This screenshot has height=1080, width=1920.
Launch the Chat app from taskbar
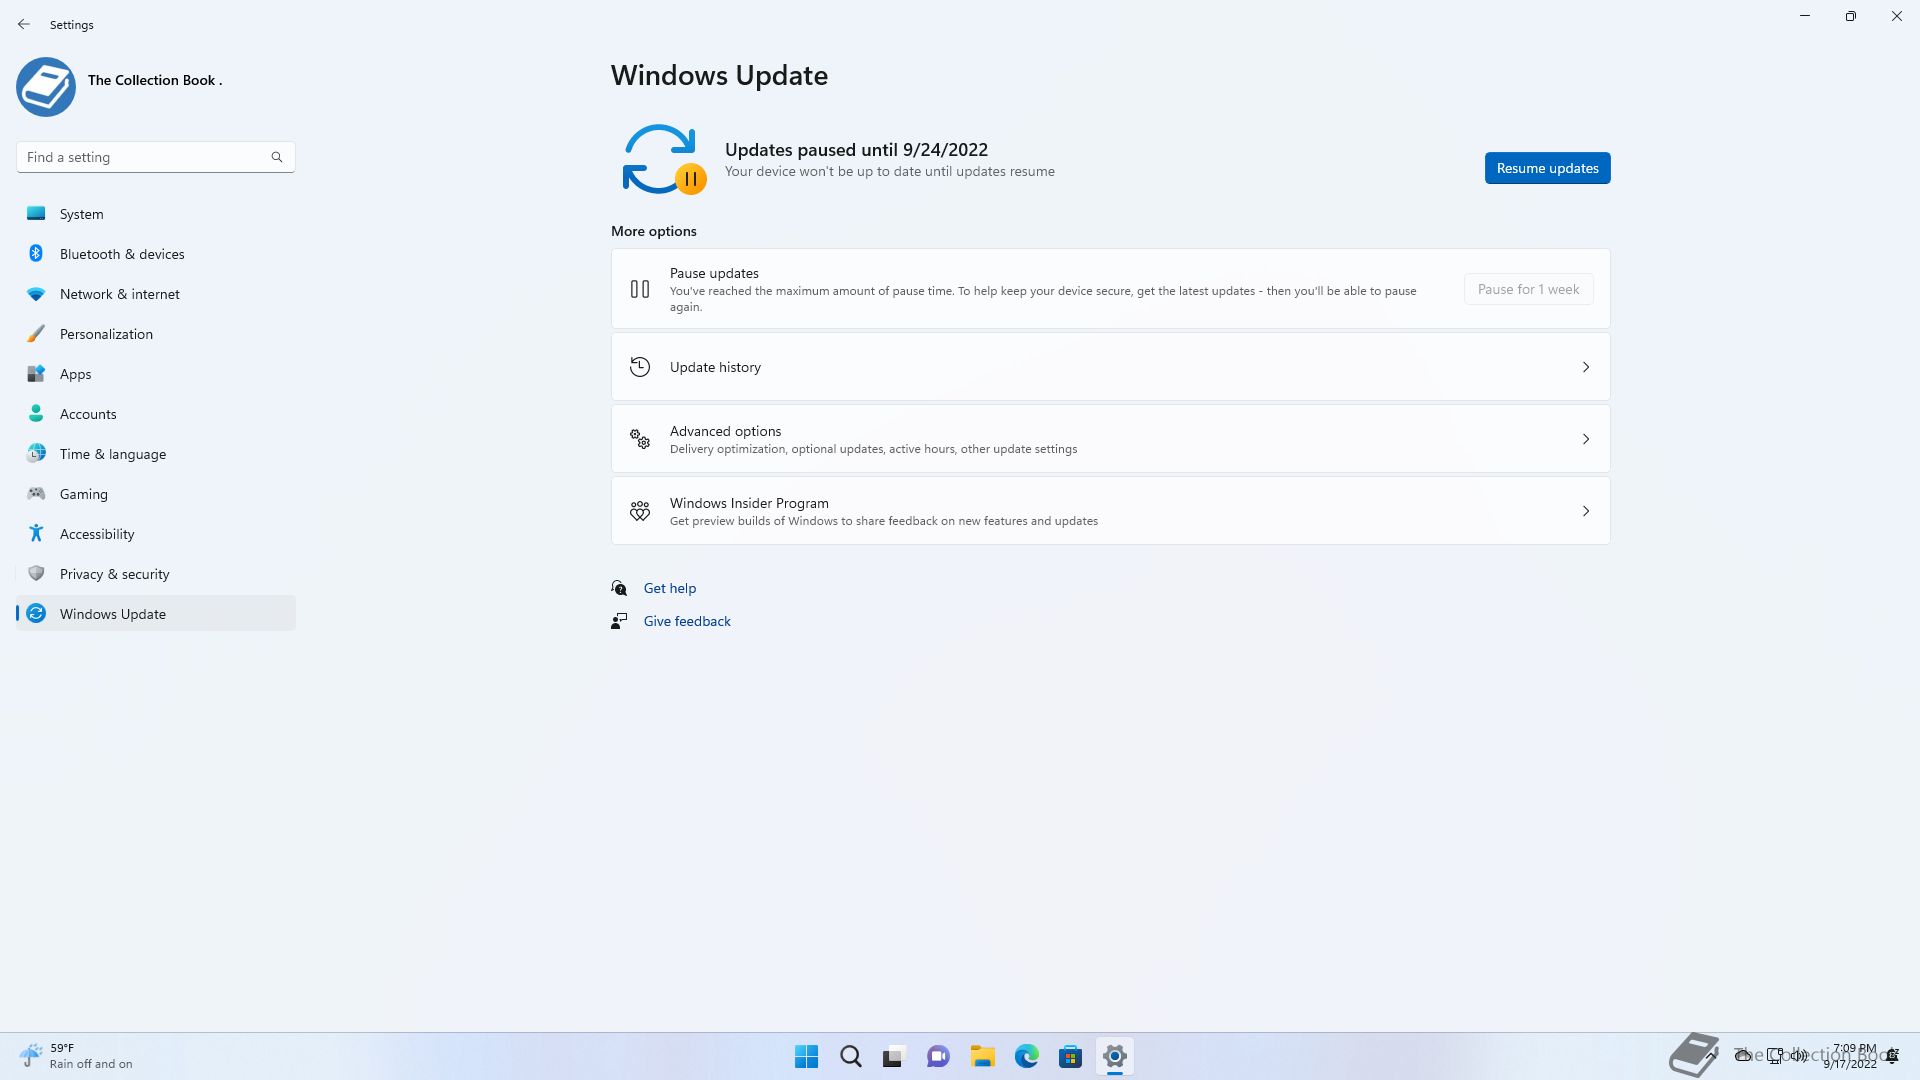[x=938, y=1056]
